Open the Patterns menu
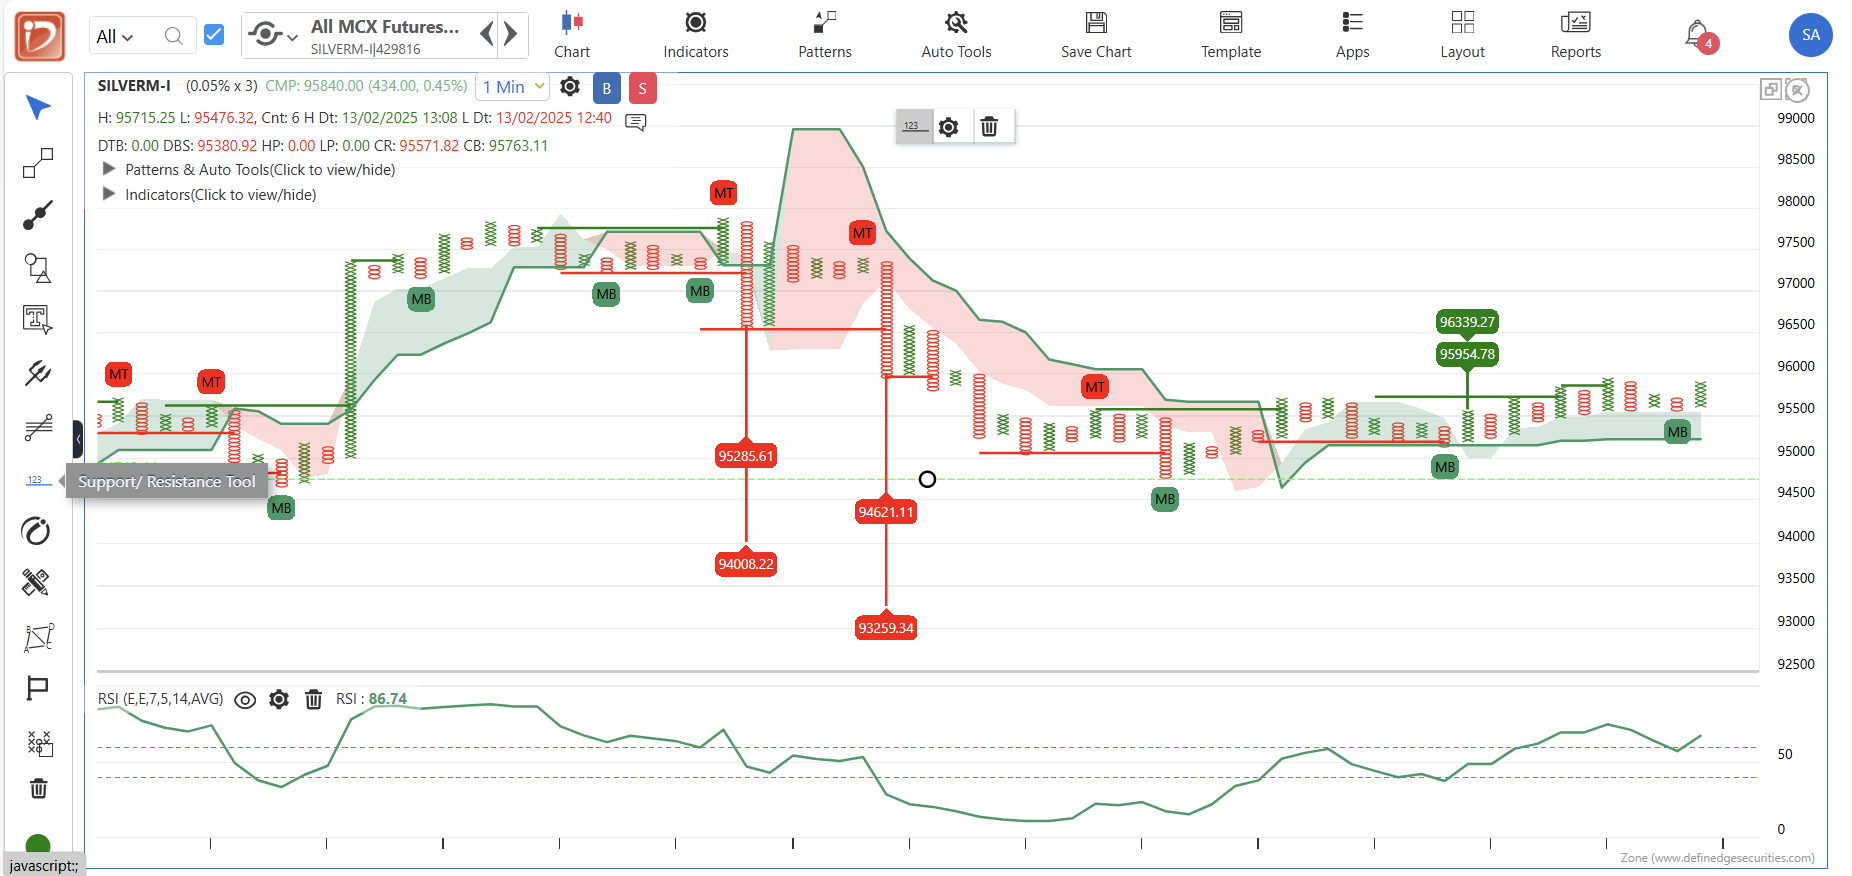 tap(825, 36)
